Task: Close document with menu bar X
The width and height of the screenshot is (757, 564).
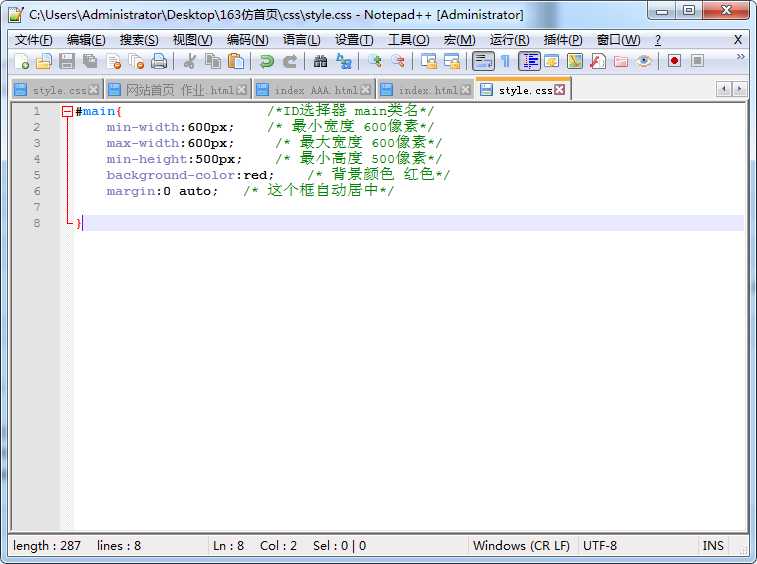Action: pyautogui.click(x=738, y=40)
